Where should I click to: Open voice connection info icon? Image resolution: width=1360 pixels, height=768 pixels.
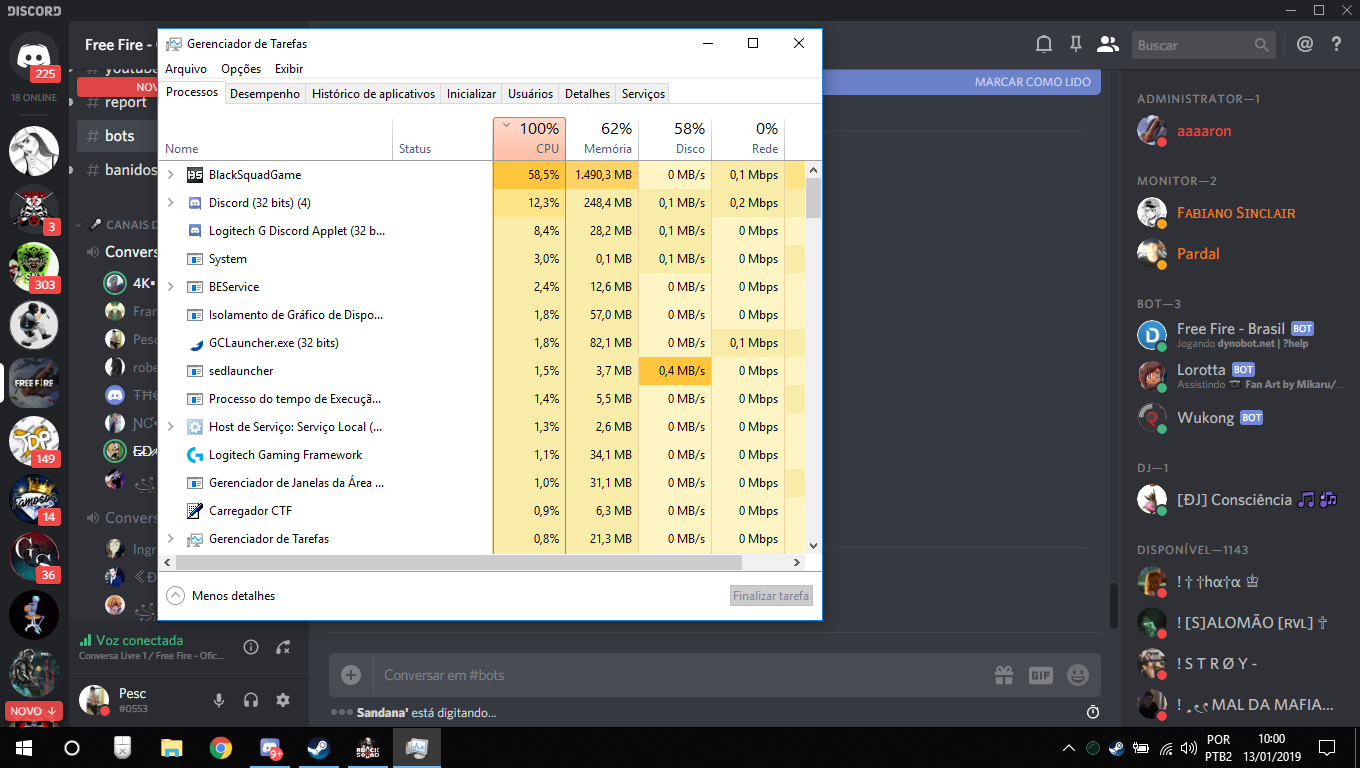pyautogui.click(x=251, y=647)
